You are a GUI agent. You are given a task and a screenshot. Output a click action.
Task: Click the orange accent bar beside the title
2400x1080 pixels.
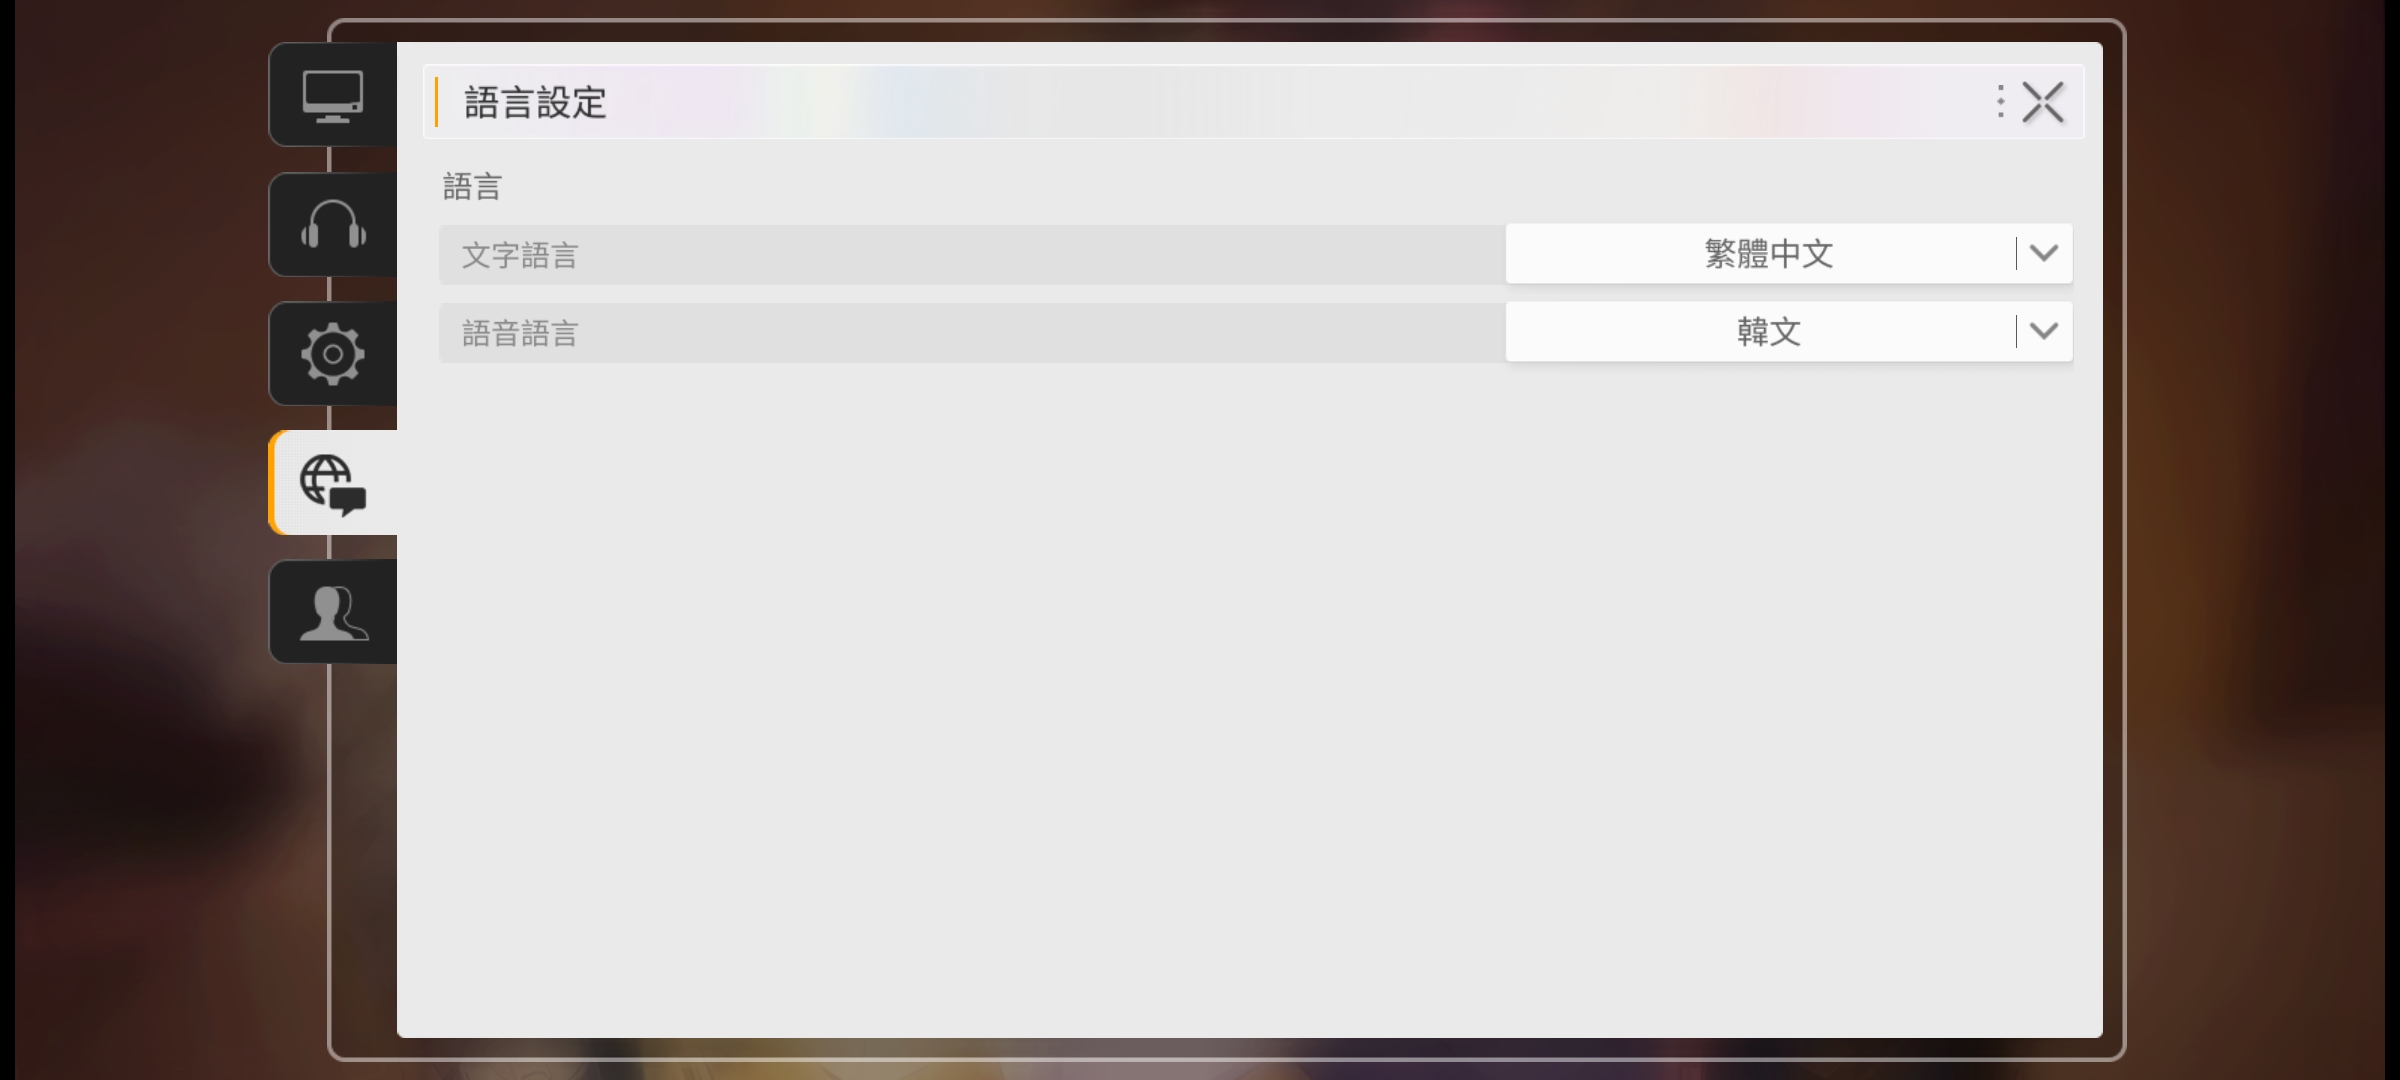pyautogui.click(x=436, y=102)
